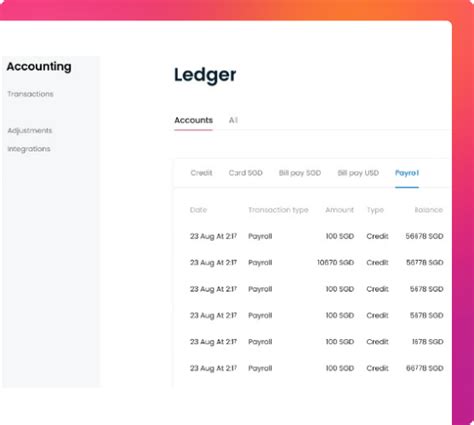This screenshot has width=474, height=425.
Task: Select the Bill pay USD tab
Action: (358, 173)
